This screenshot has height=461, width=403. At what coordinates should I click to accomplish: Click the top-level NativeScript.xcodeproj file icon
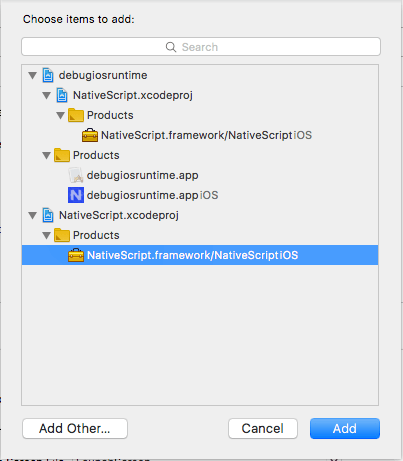click(x=48, y=215)
